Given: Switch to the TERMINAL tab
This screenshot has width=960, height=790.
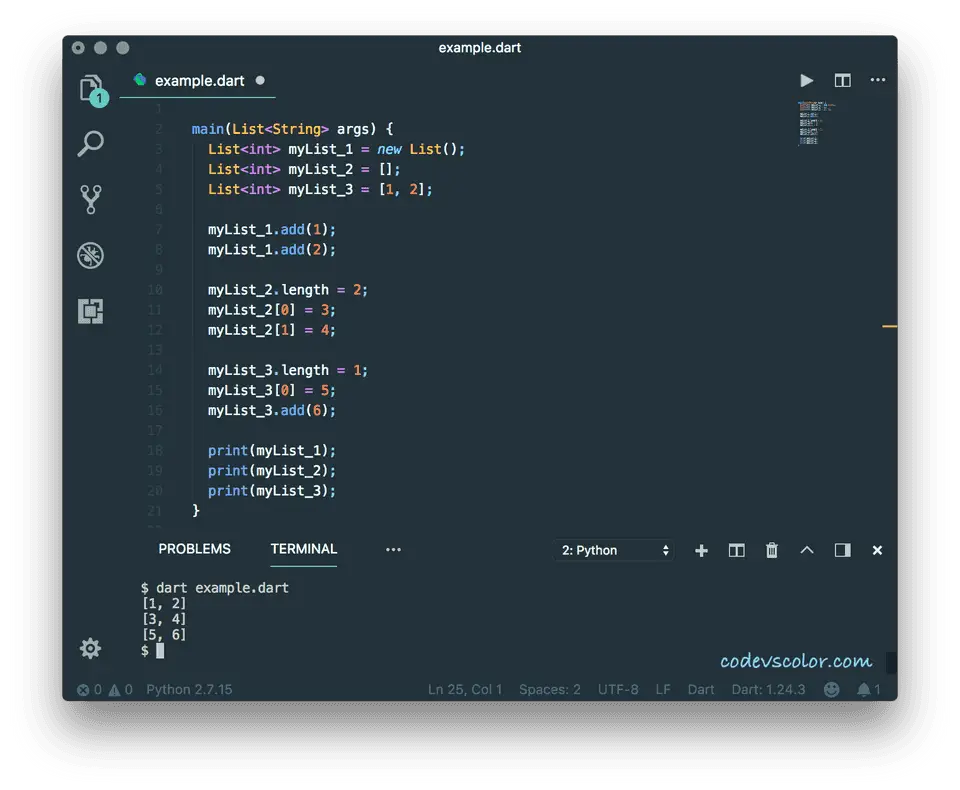Looking at the screenshot, I should pos(304,549).
